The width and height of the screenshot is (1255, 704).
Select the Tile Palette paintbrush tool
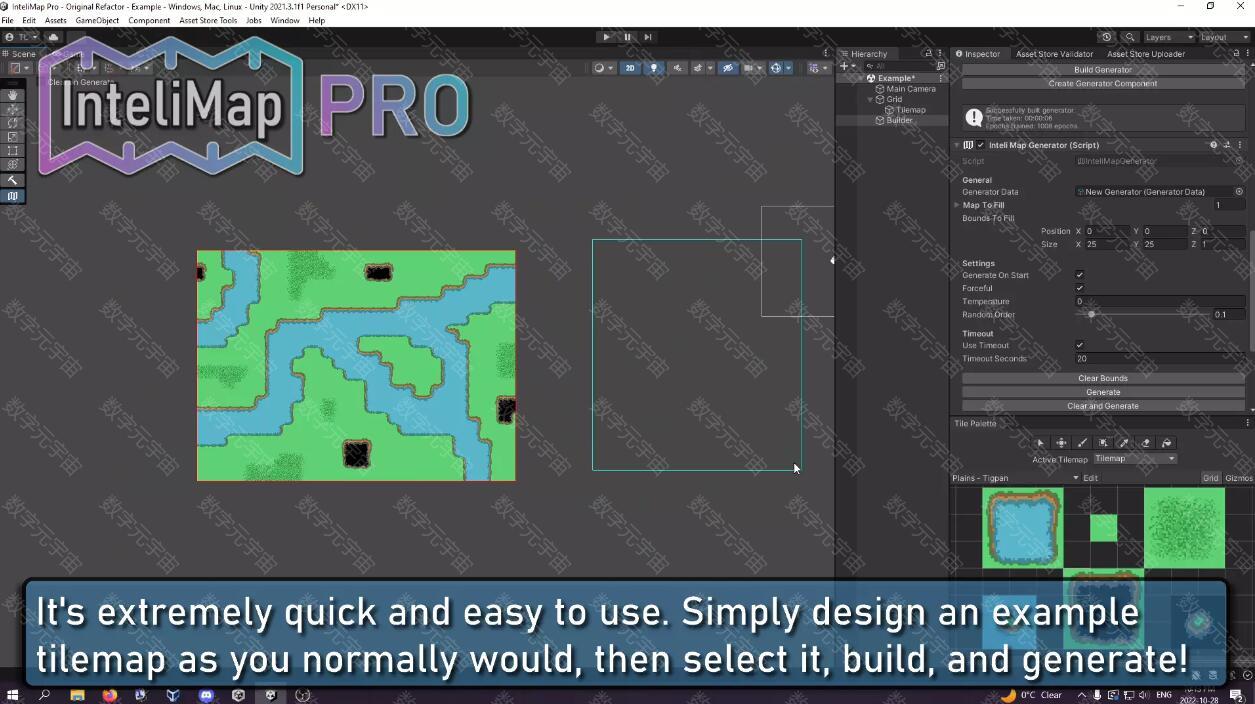tap(1082, 443)
